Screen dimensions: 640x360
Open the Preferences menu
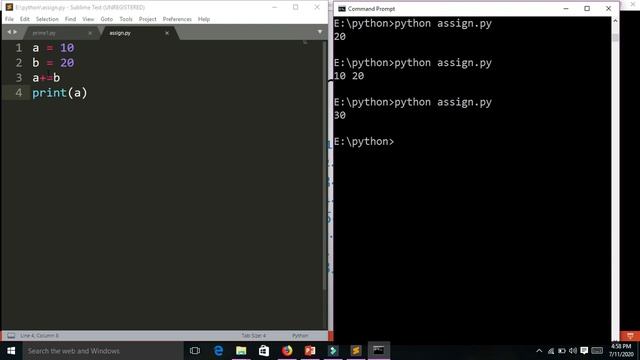(177, 19)
